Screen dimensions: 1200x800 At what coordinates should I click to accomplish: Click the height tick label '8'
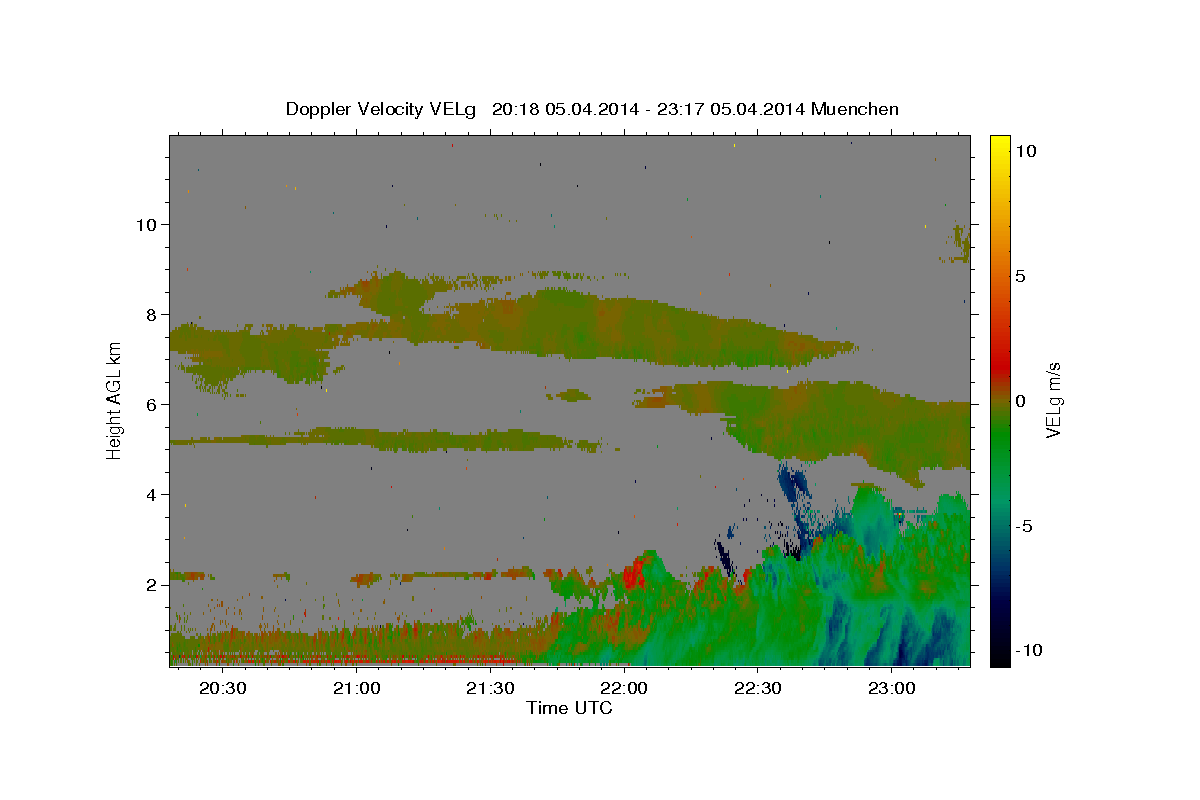click(152, 314)
